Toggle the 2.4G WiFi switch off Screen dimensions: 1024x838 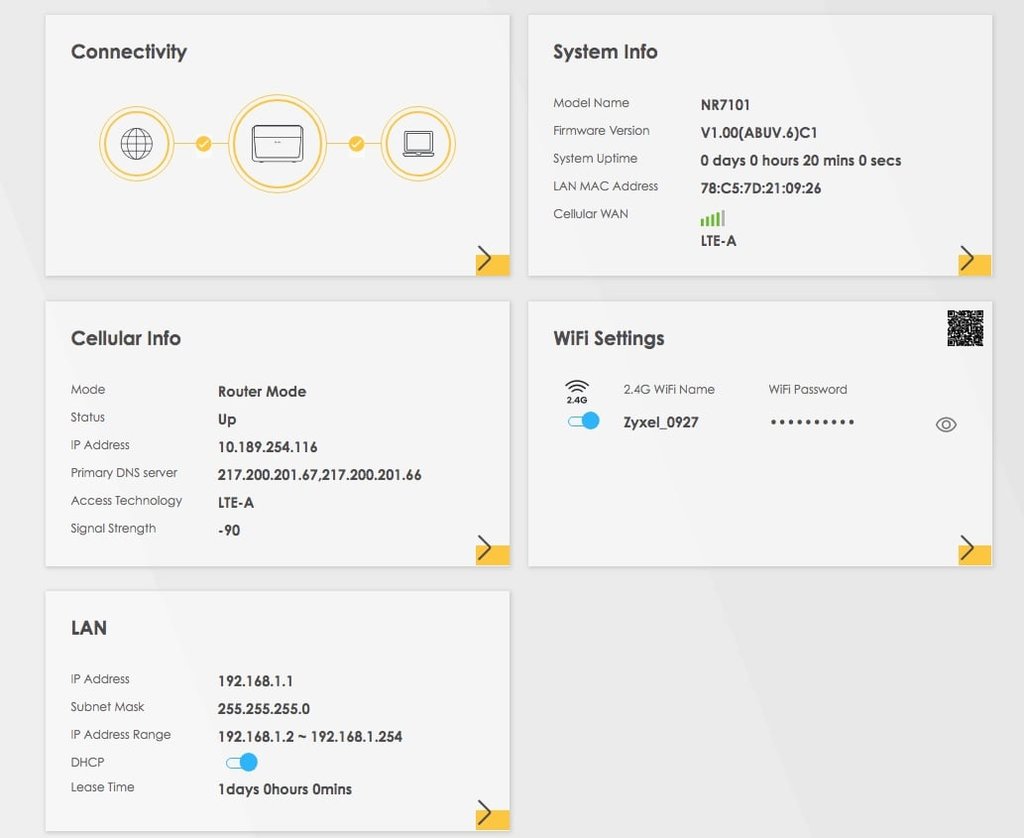(583, 421)
